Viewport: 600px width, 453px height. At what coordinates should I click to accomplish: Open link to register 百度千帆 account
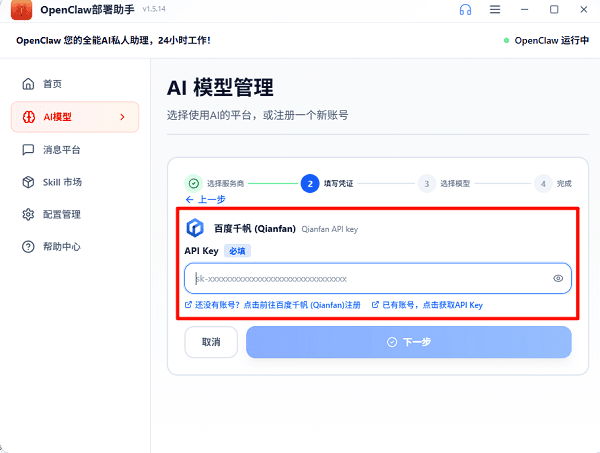point(273,305)
